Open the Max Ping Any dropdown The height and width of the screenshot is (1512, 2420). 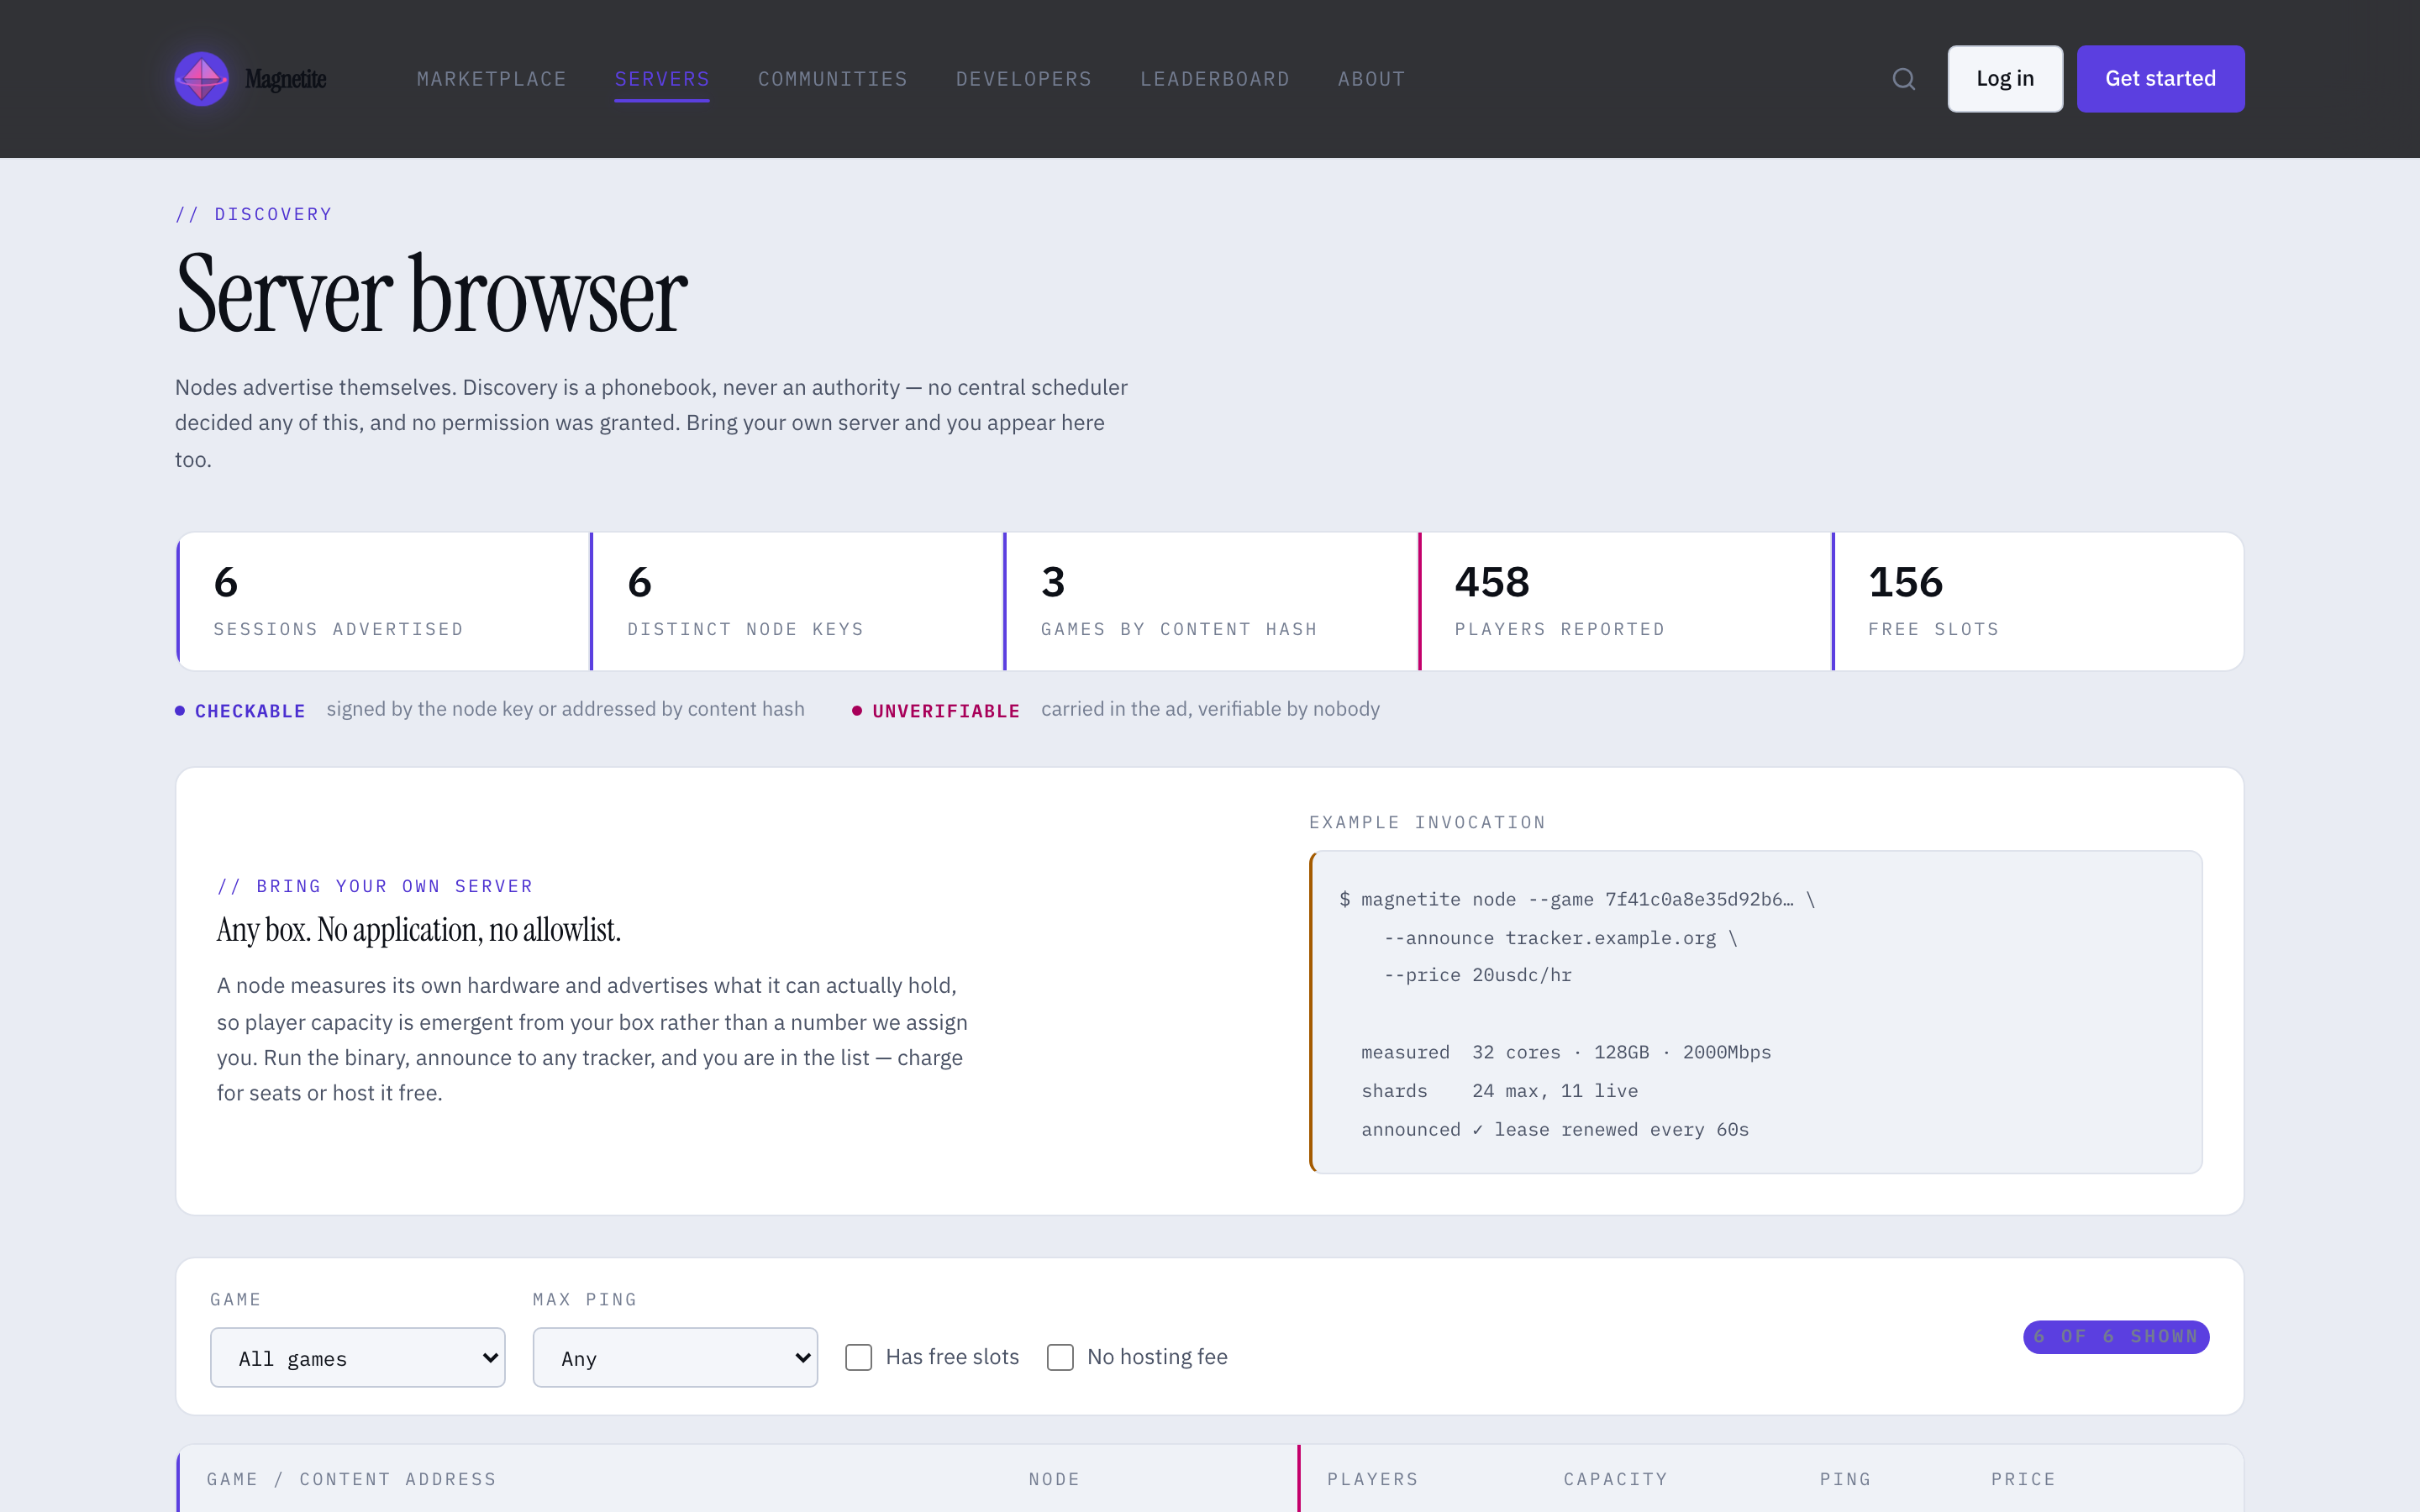pos(675,1357)
